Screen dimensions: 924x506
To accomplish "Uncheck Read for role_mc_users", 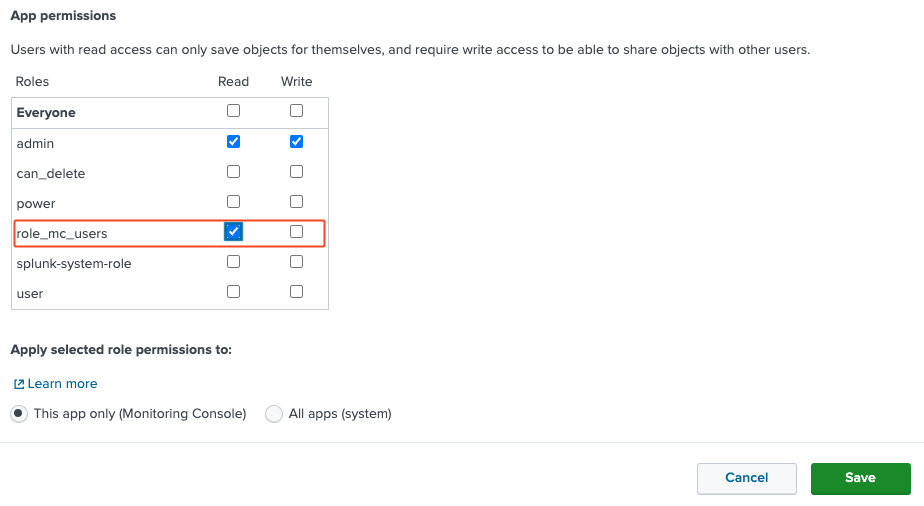I will coord(233,232).
